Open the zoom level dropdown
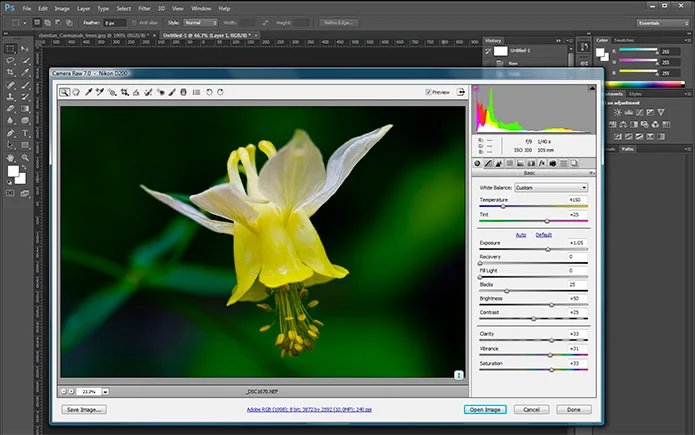The height and width of the screenshot is (435, 695). pyautogui.click(x=105, y=391)
